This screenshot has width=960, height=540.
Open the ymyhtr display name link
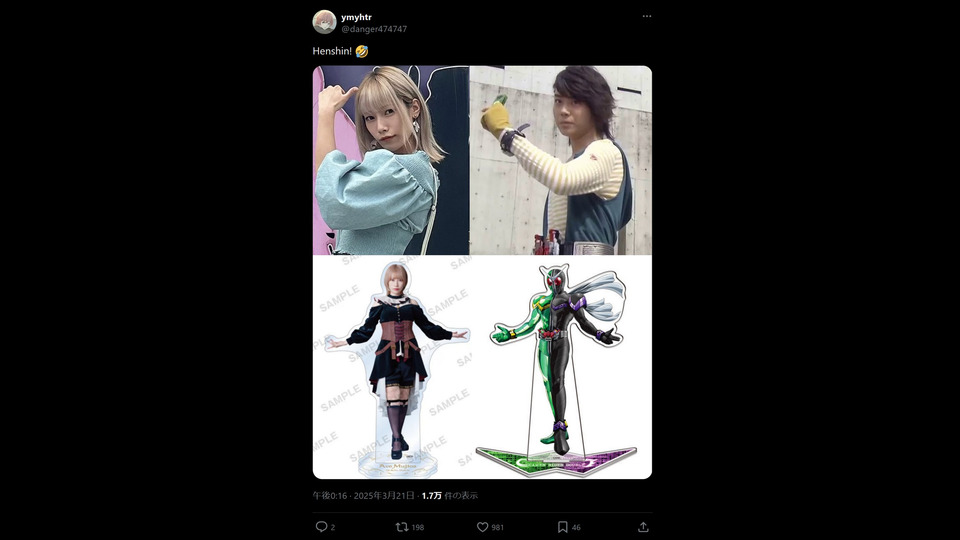pos(356,17)
